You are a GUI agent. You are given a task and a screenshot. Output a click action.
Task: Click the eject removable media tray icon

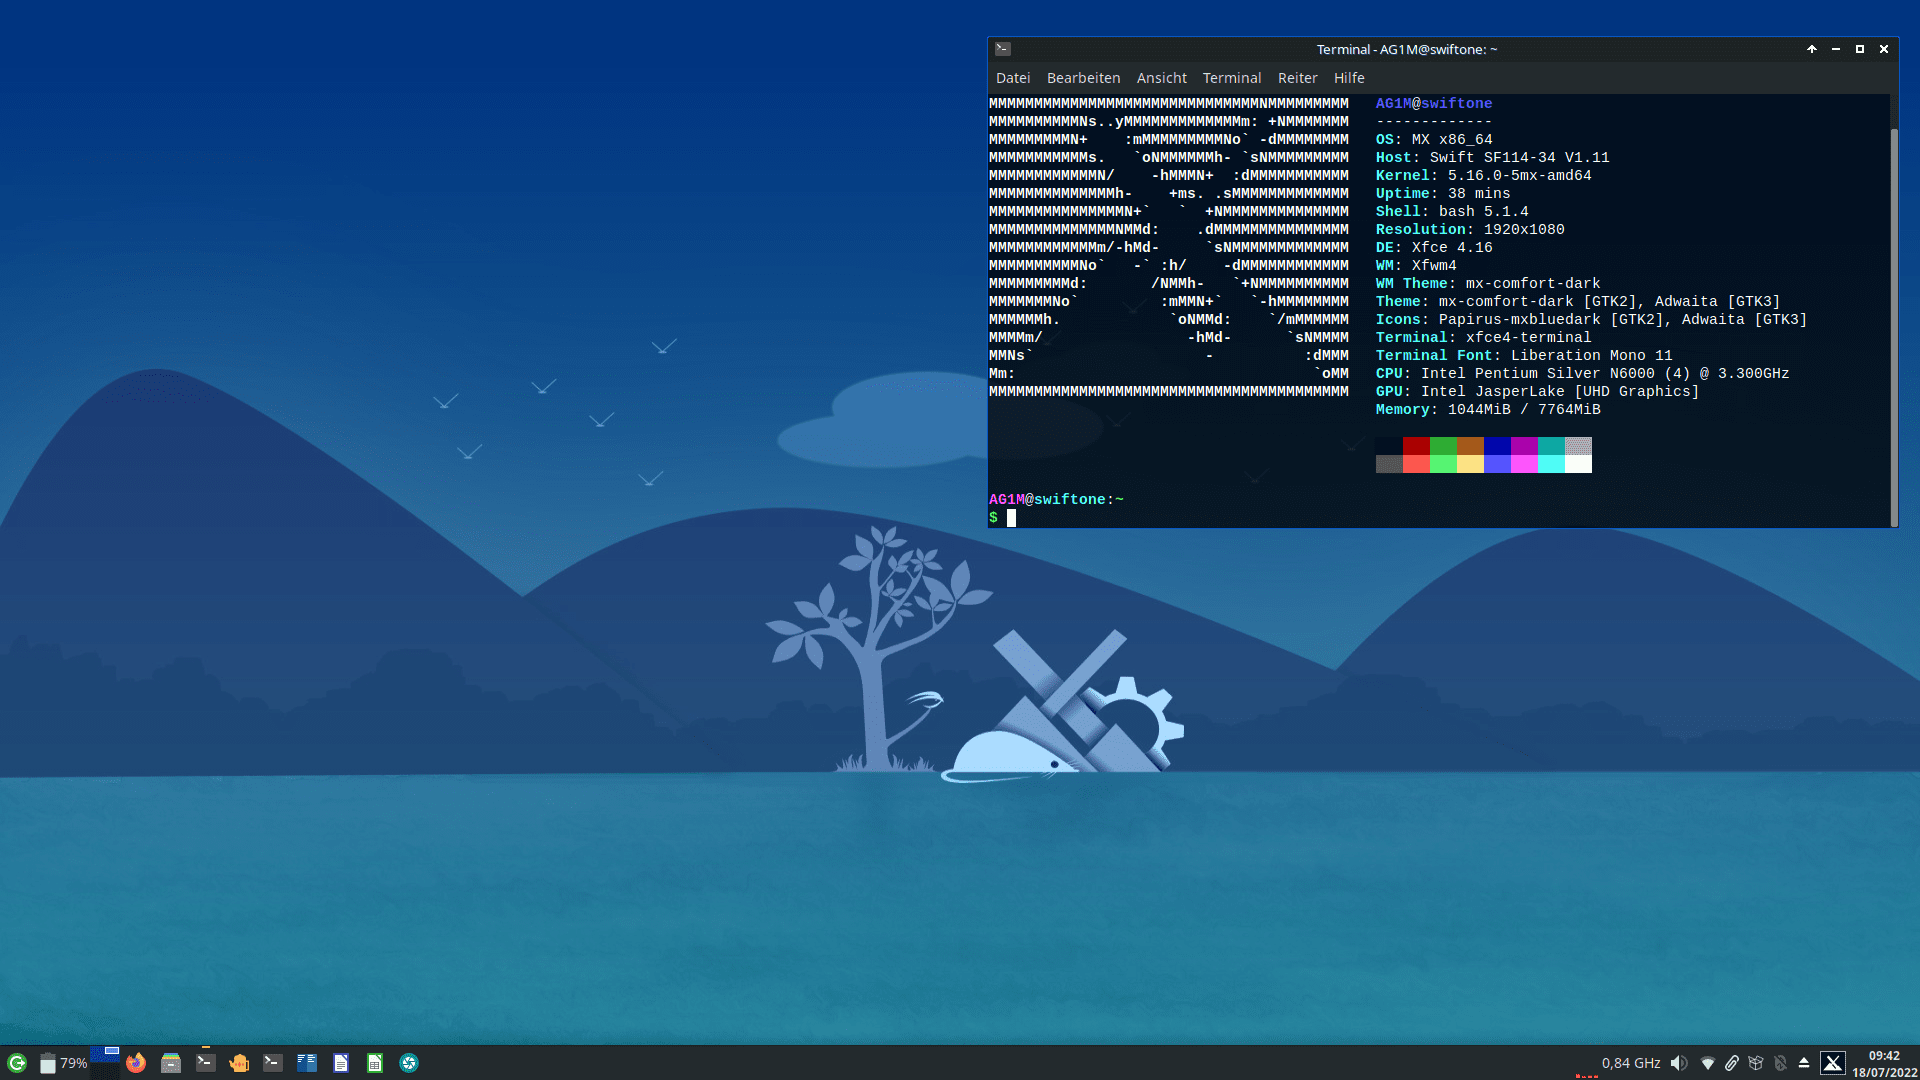[1804, 1063]
